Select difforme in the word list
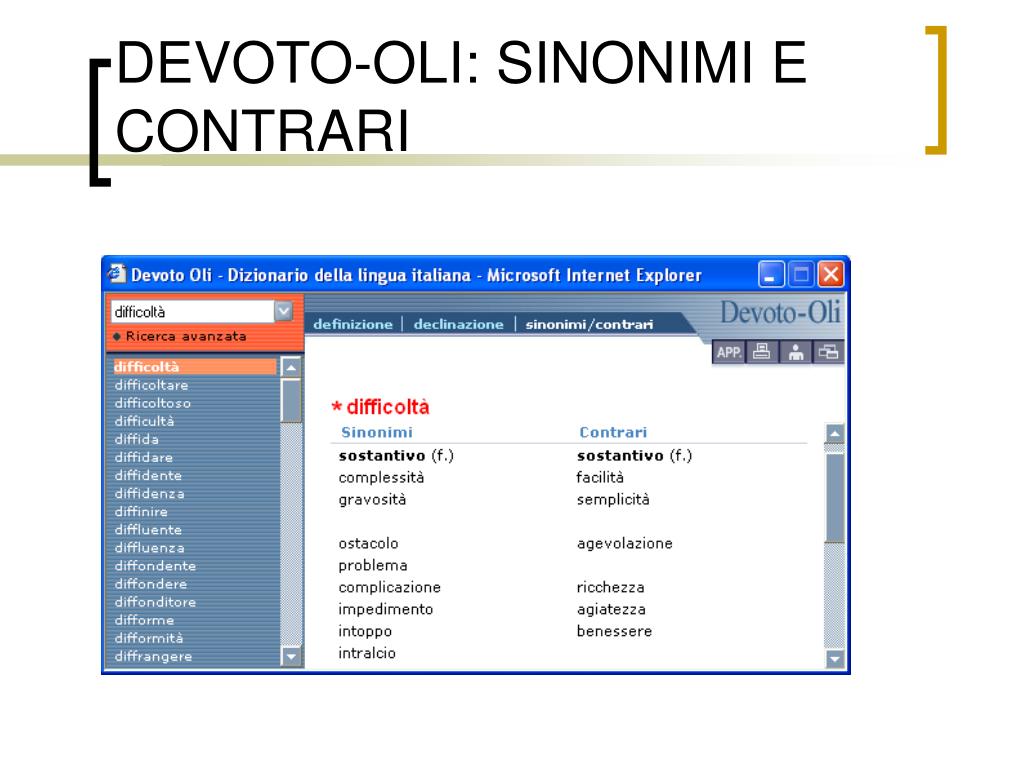This screenshot has height=768, width=1024. pyautogui.click(x=144, y=620)
